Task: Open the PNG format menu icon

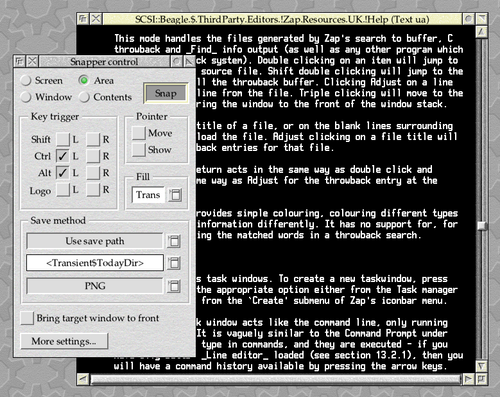Action: click(174, 286)
